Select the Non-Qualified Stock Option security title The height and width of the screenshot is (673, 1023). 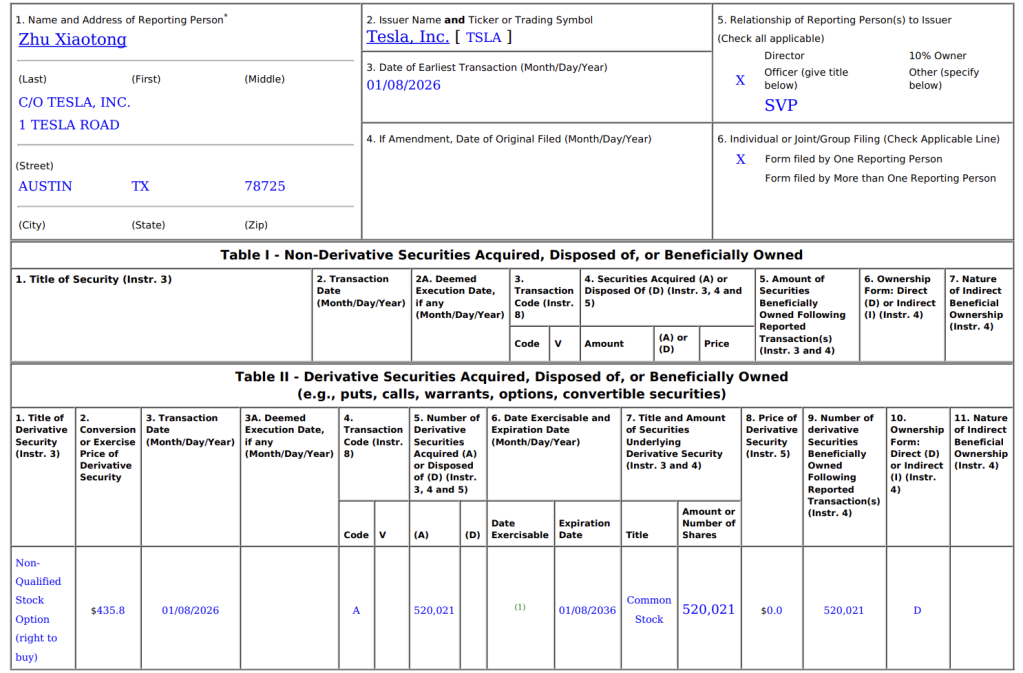pyautogui.click(x=38, y=609)
